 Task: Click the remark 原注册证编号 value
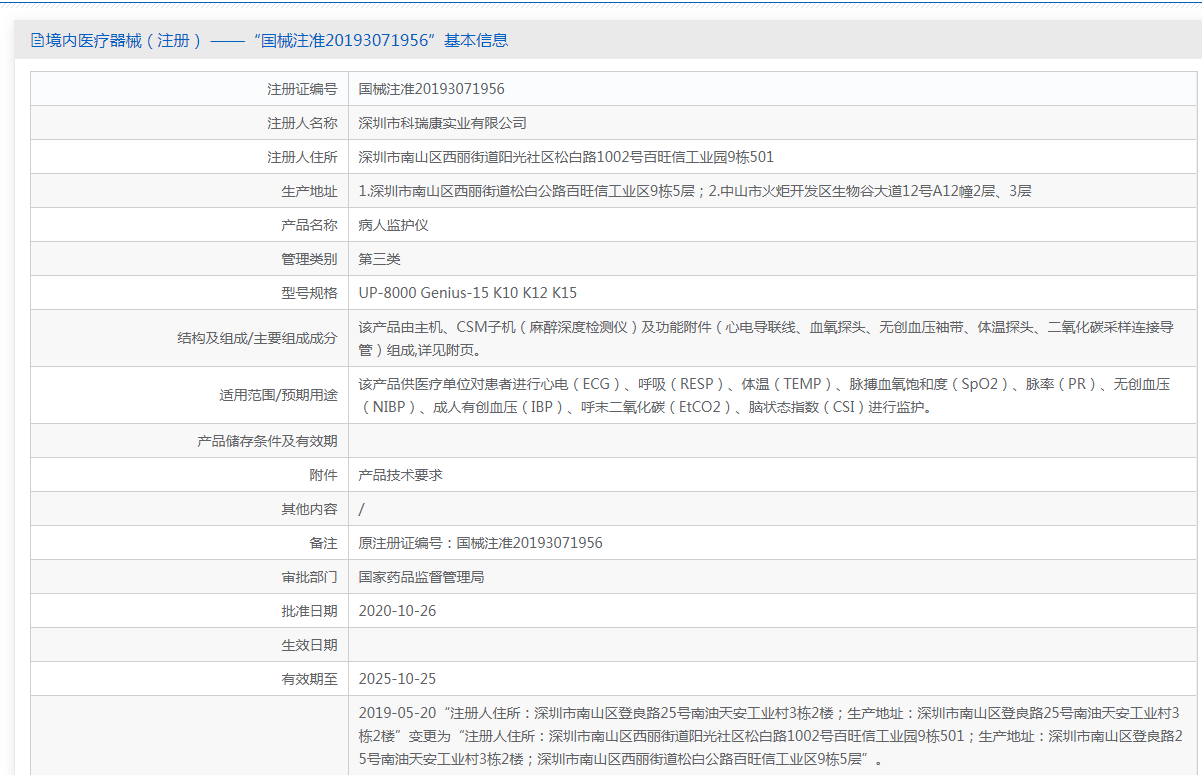(480, 543)
